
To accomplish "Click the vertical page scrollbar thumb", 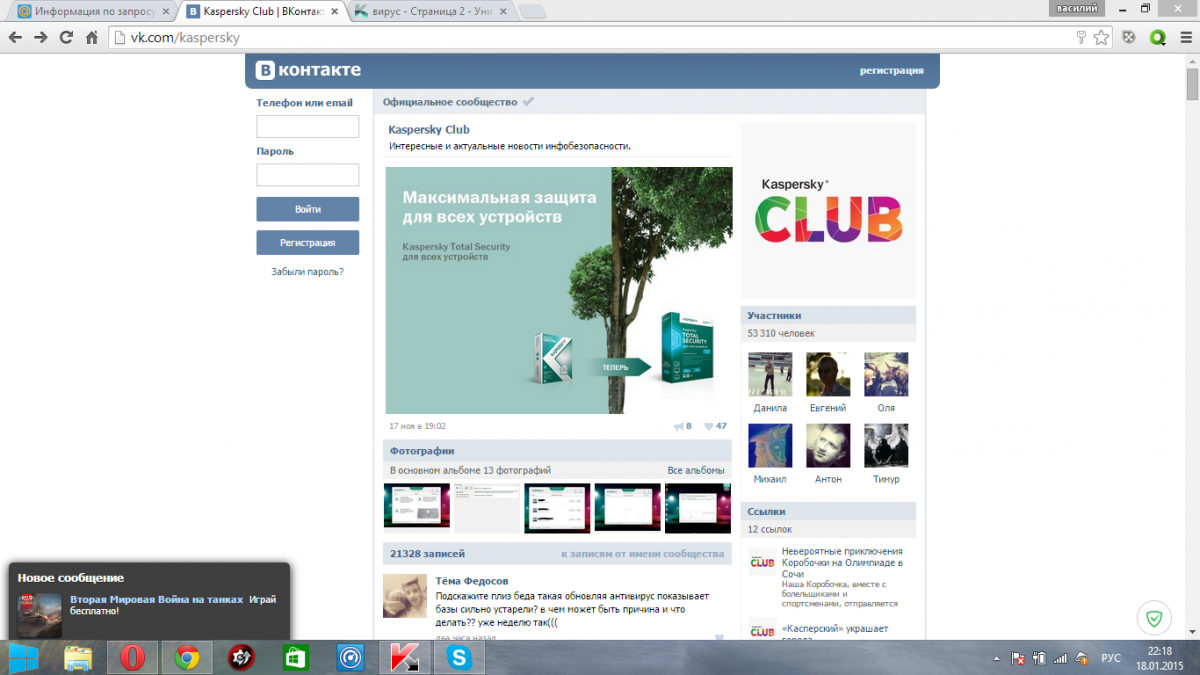I will click(1192, 86).
